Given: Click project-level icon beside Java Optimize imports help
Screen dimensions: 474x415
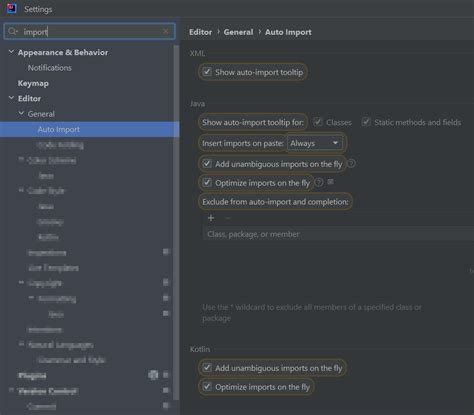Looking at the screenshot, I should click(330, 182).
